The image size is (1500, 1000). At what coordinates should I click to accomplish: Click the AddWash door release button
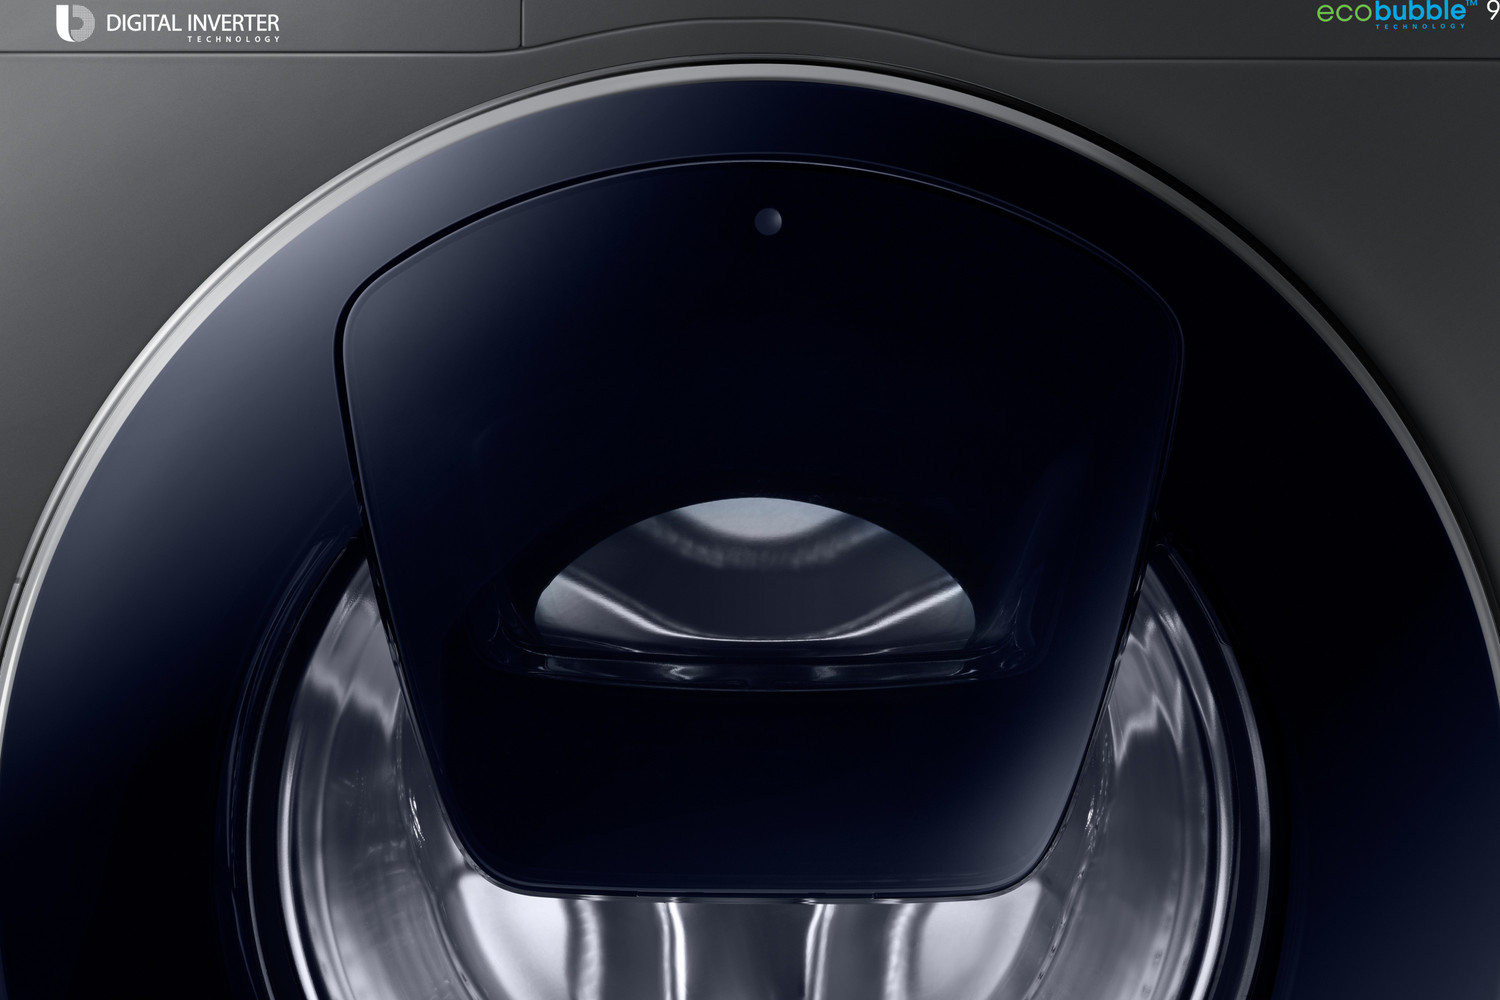(x=768, y=221)
